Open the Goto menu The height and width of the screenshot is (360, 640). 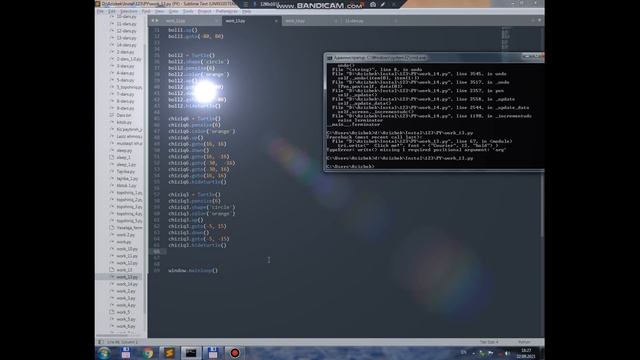(x=173, y=11)
